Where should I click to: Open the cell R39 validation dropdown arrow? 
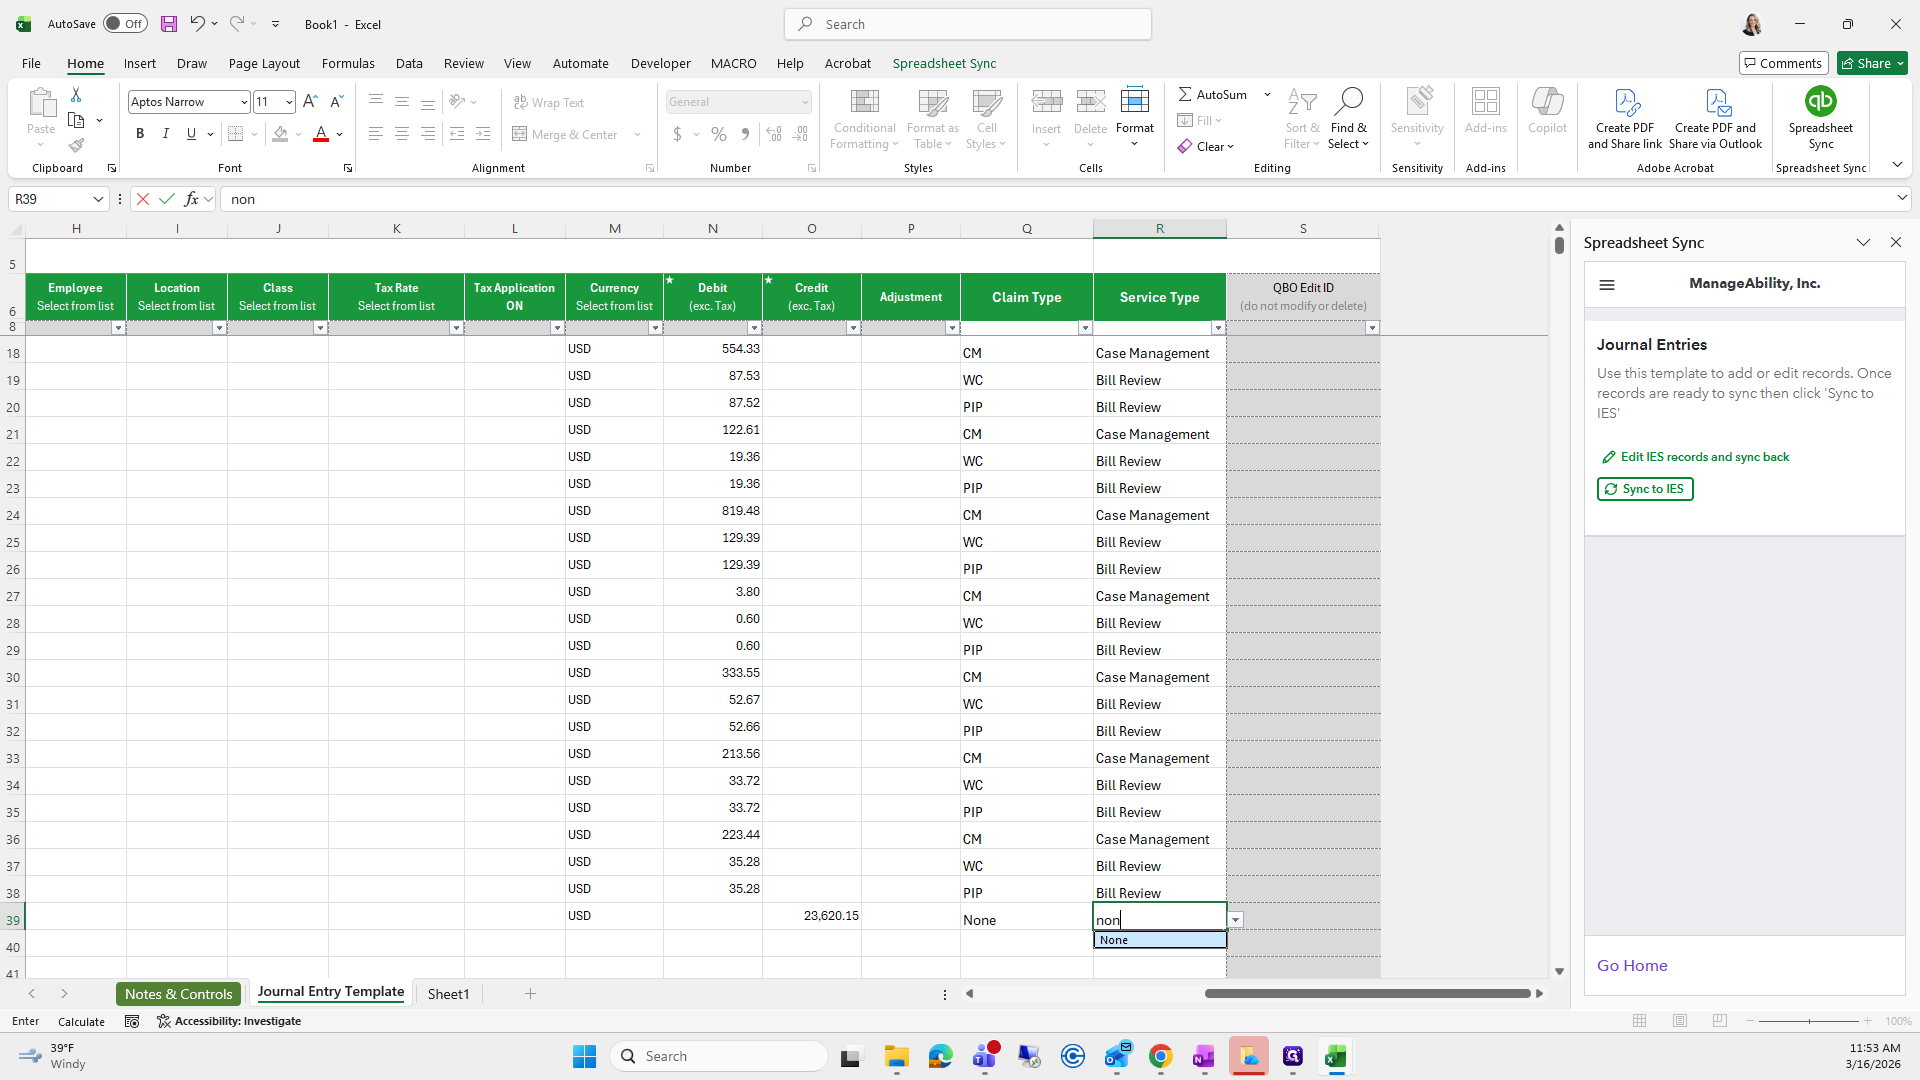1236,920
